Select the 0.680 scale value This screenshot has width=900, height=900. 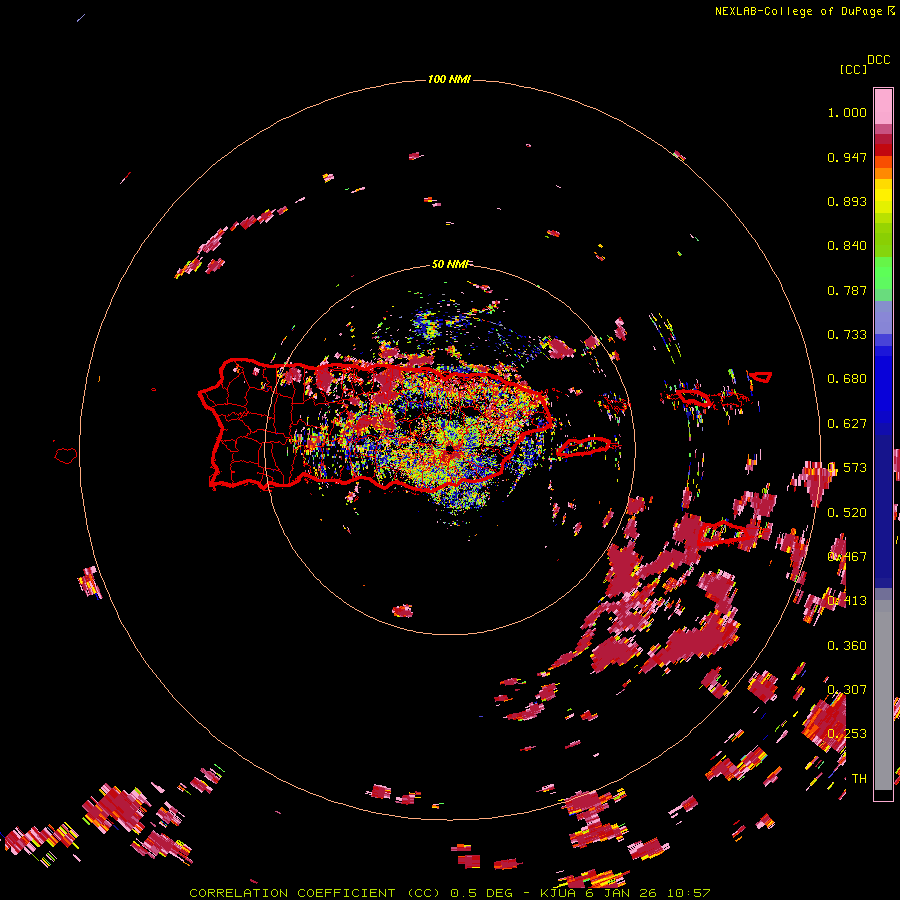(x=847, y=379)
